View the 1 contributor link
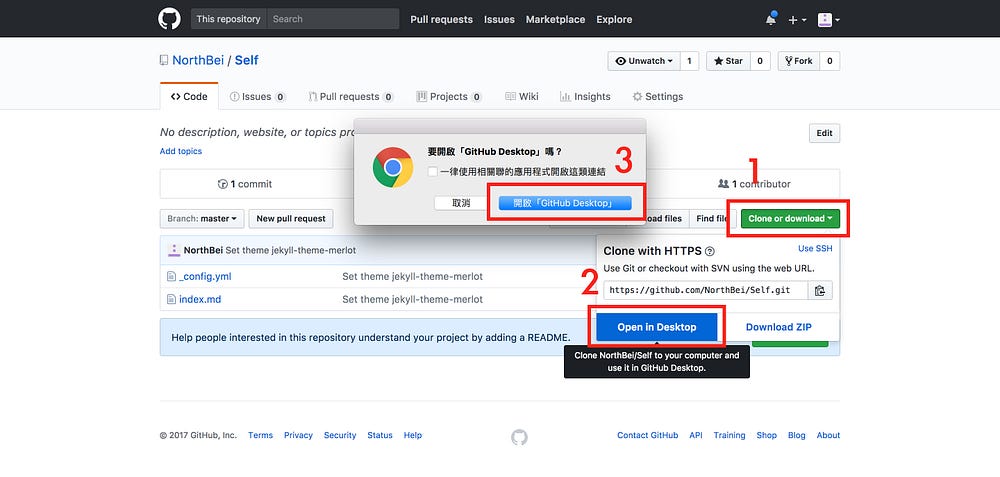Image resolution: width=1000 pixels, height=477 pixels. 754,184
